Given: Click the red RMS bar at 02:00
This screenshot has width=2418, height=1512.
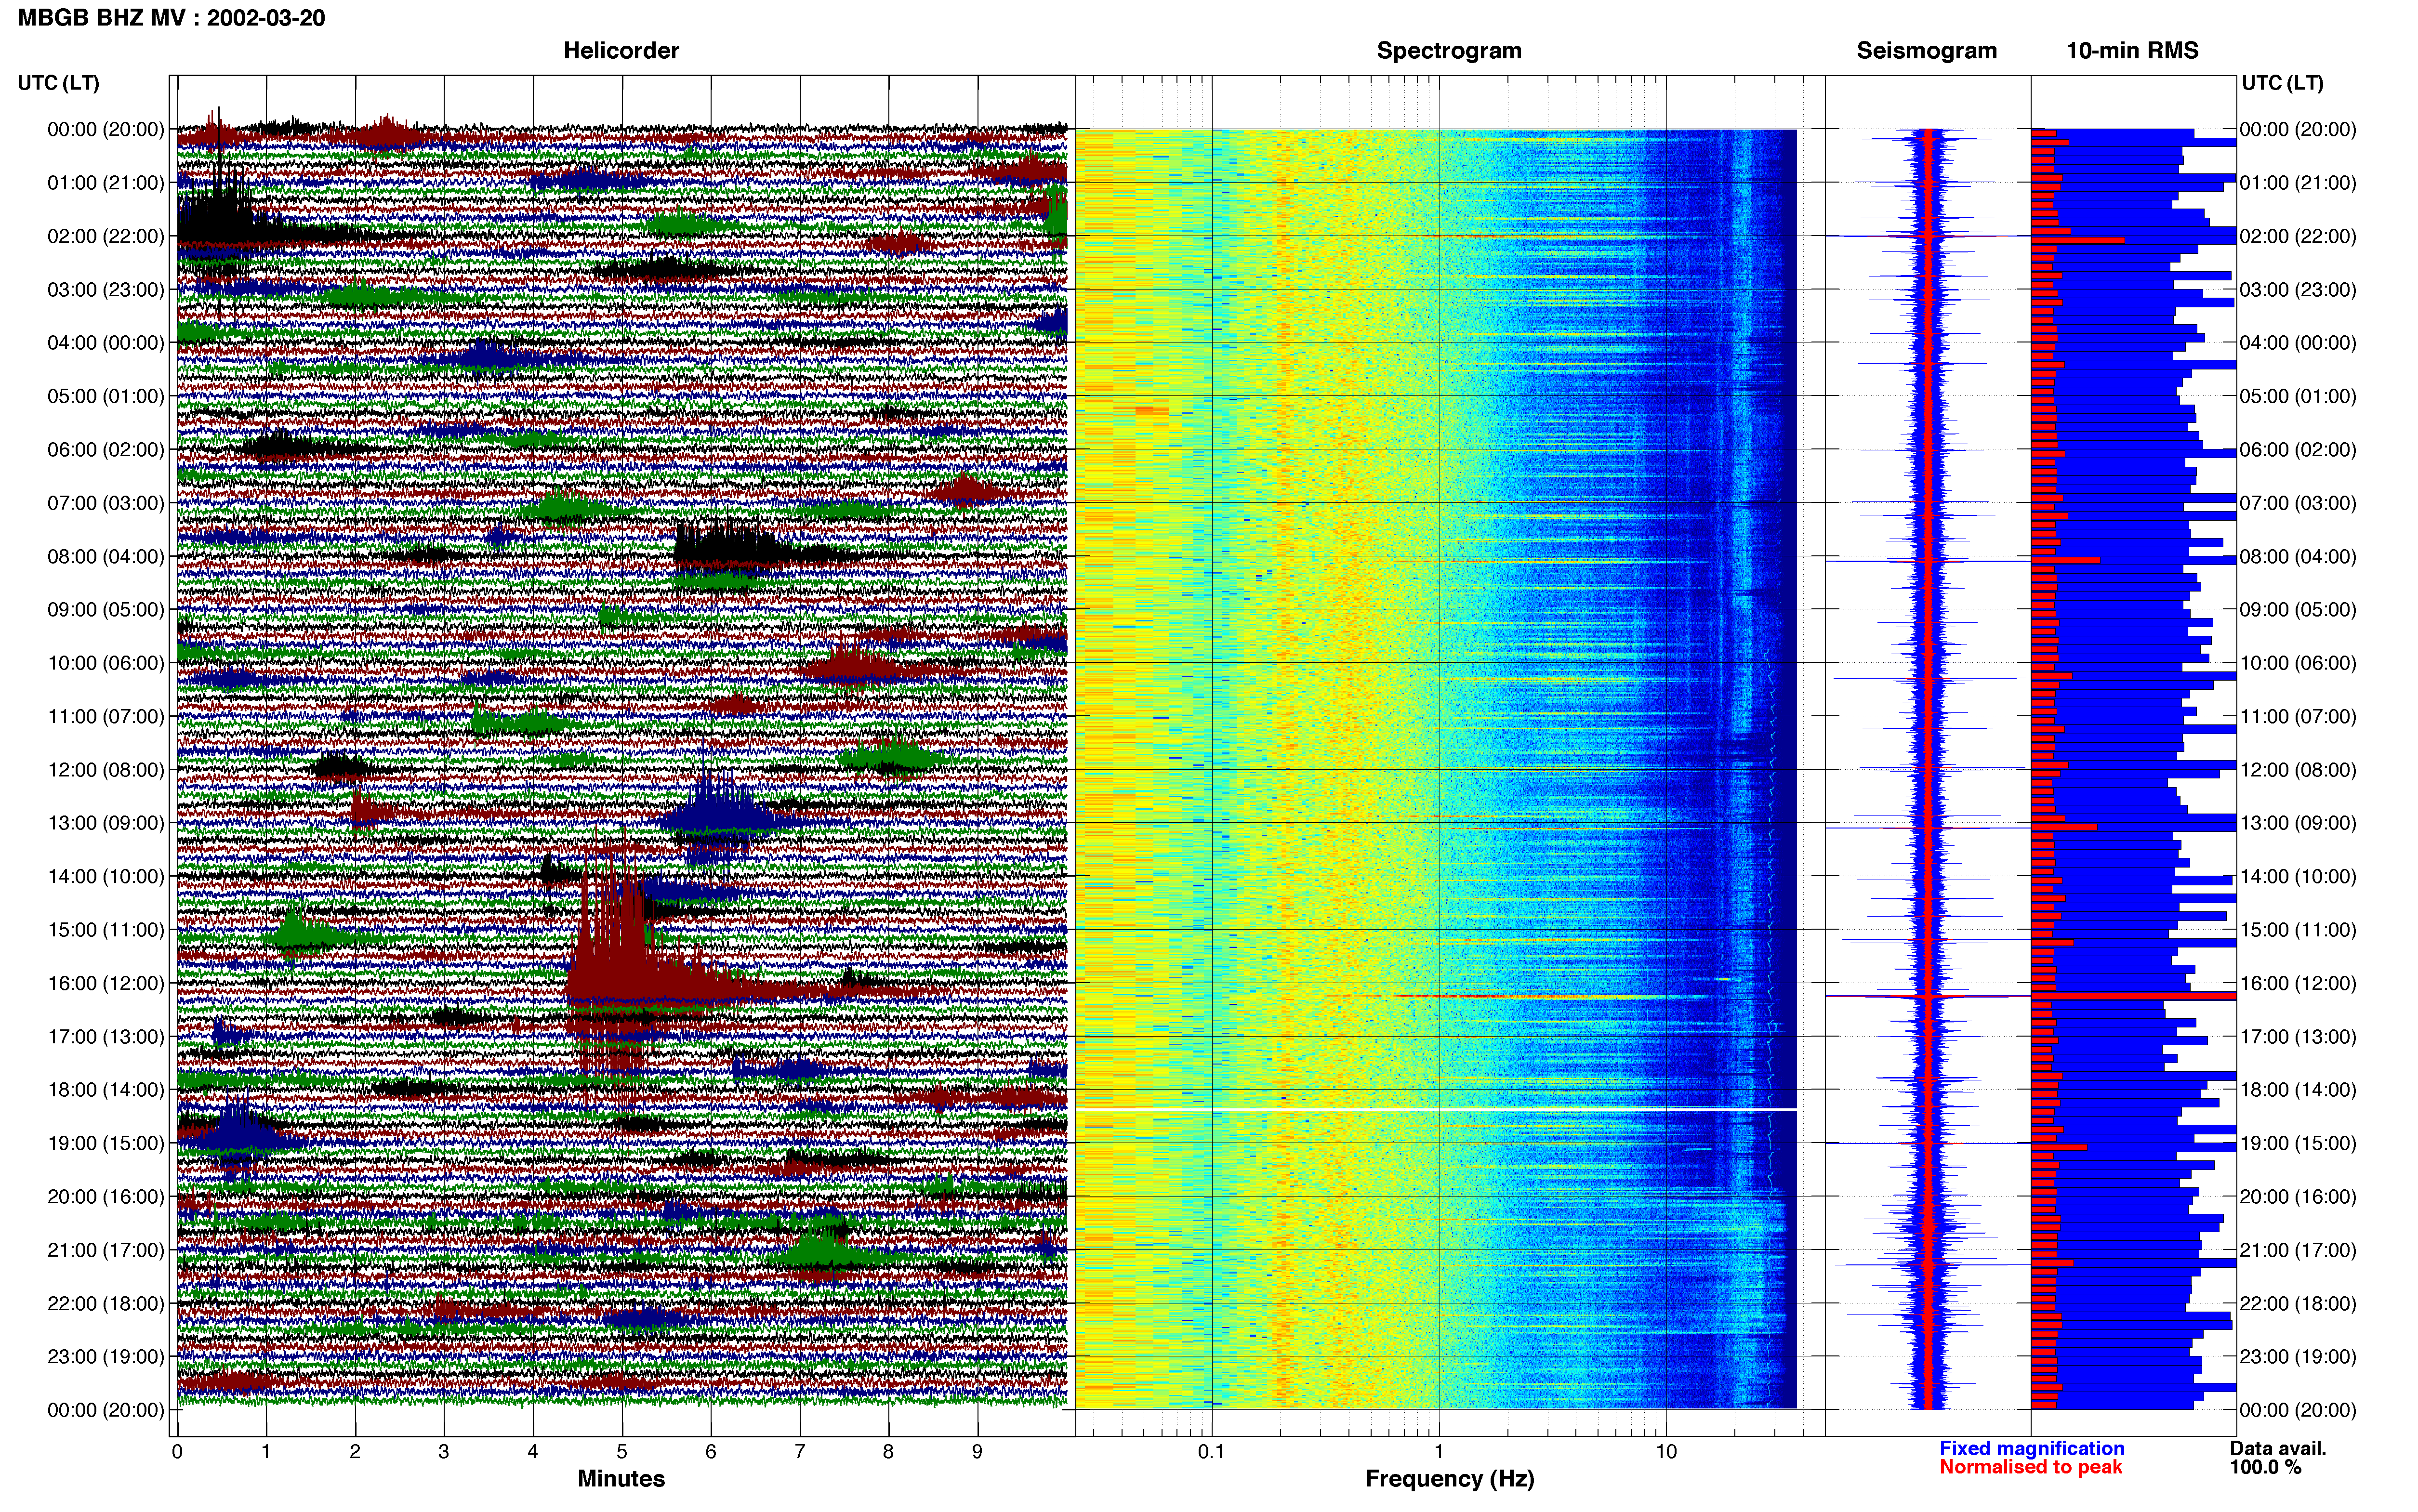Looking at the screenshot, I should [x=2077, y=240].
